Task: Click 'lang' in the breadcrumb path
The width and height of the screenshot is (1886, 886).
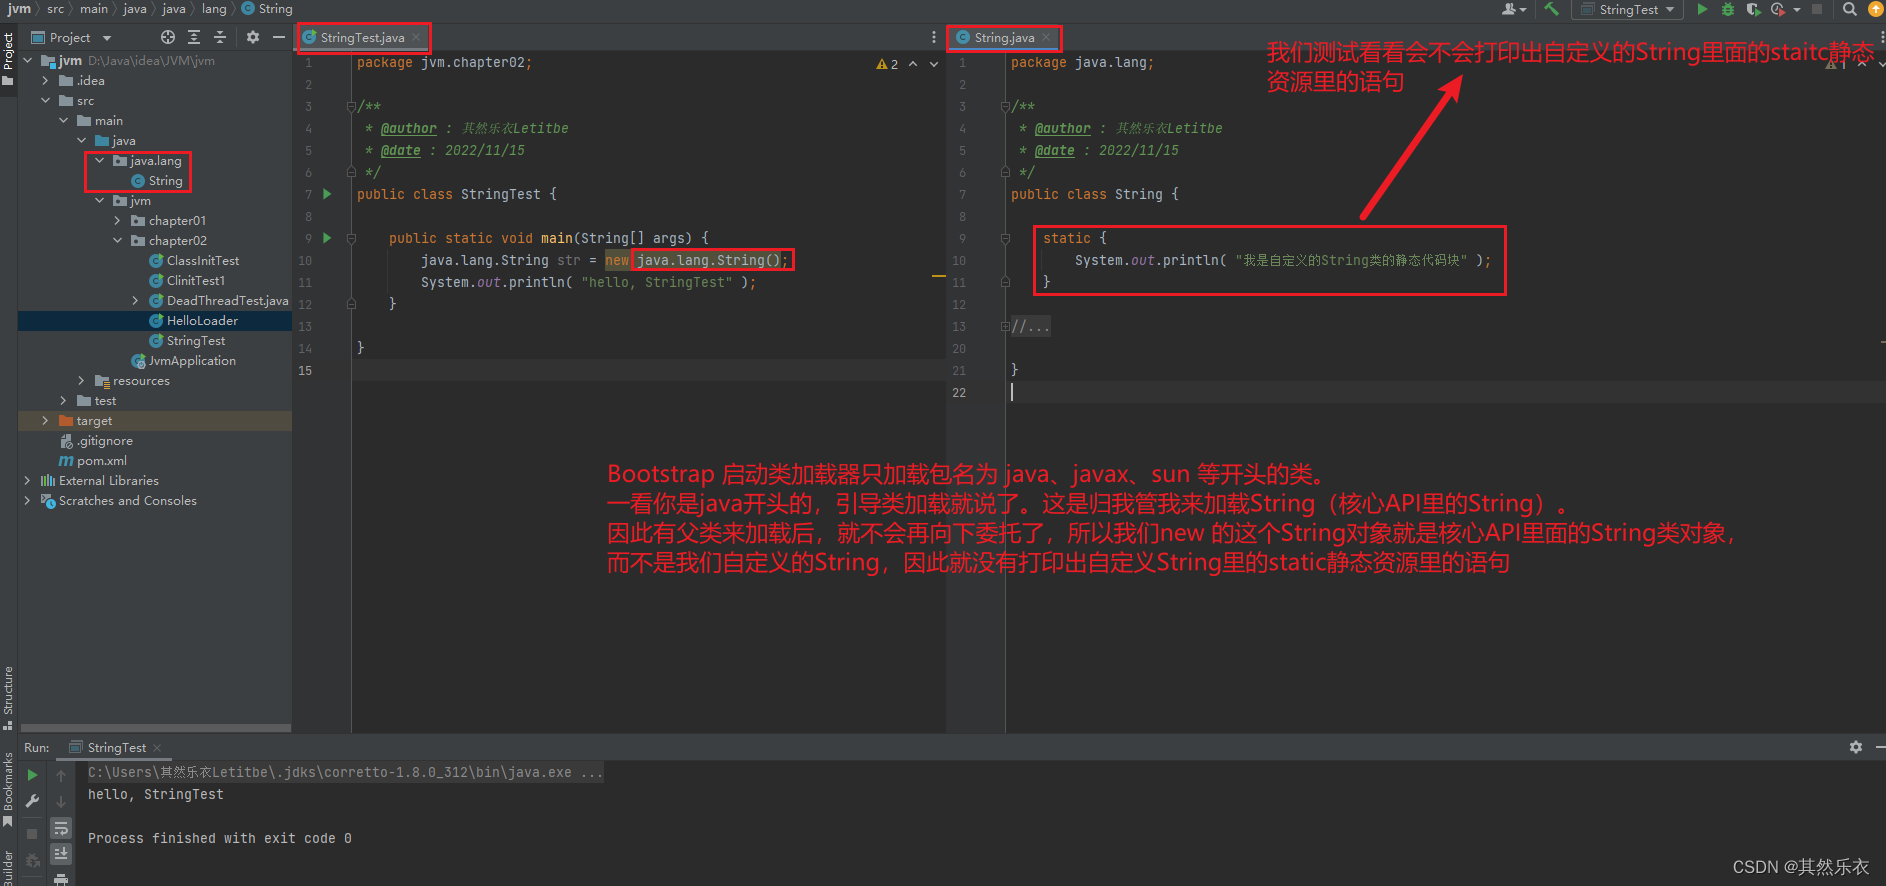Action: pyautogui.click(x=214, y=9)
